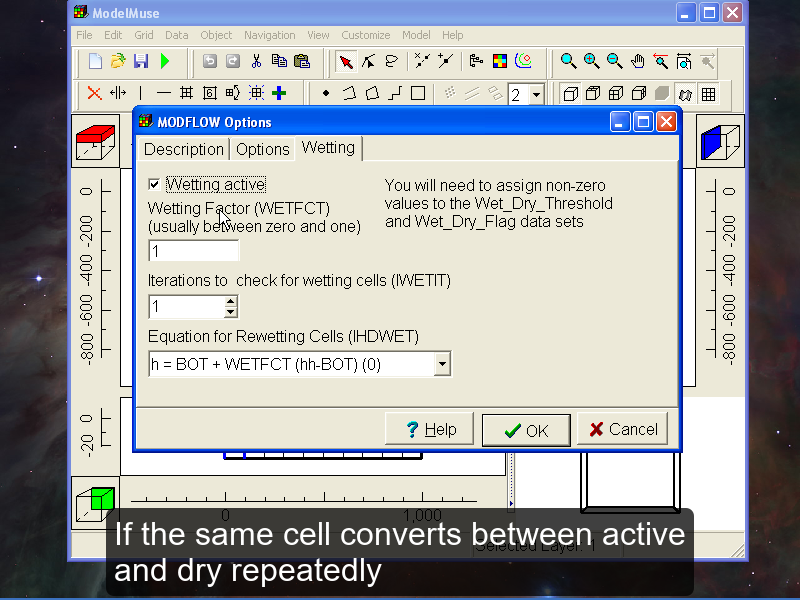This screenshot has height=600, width=800.
Task: Click the Redo toolbar icon
Action: [233, 61]
